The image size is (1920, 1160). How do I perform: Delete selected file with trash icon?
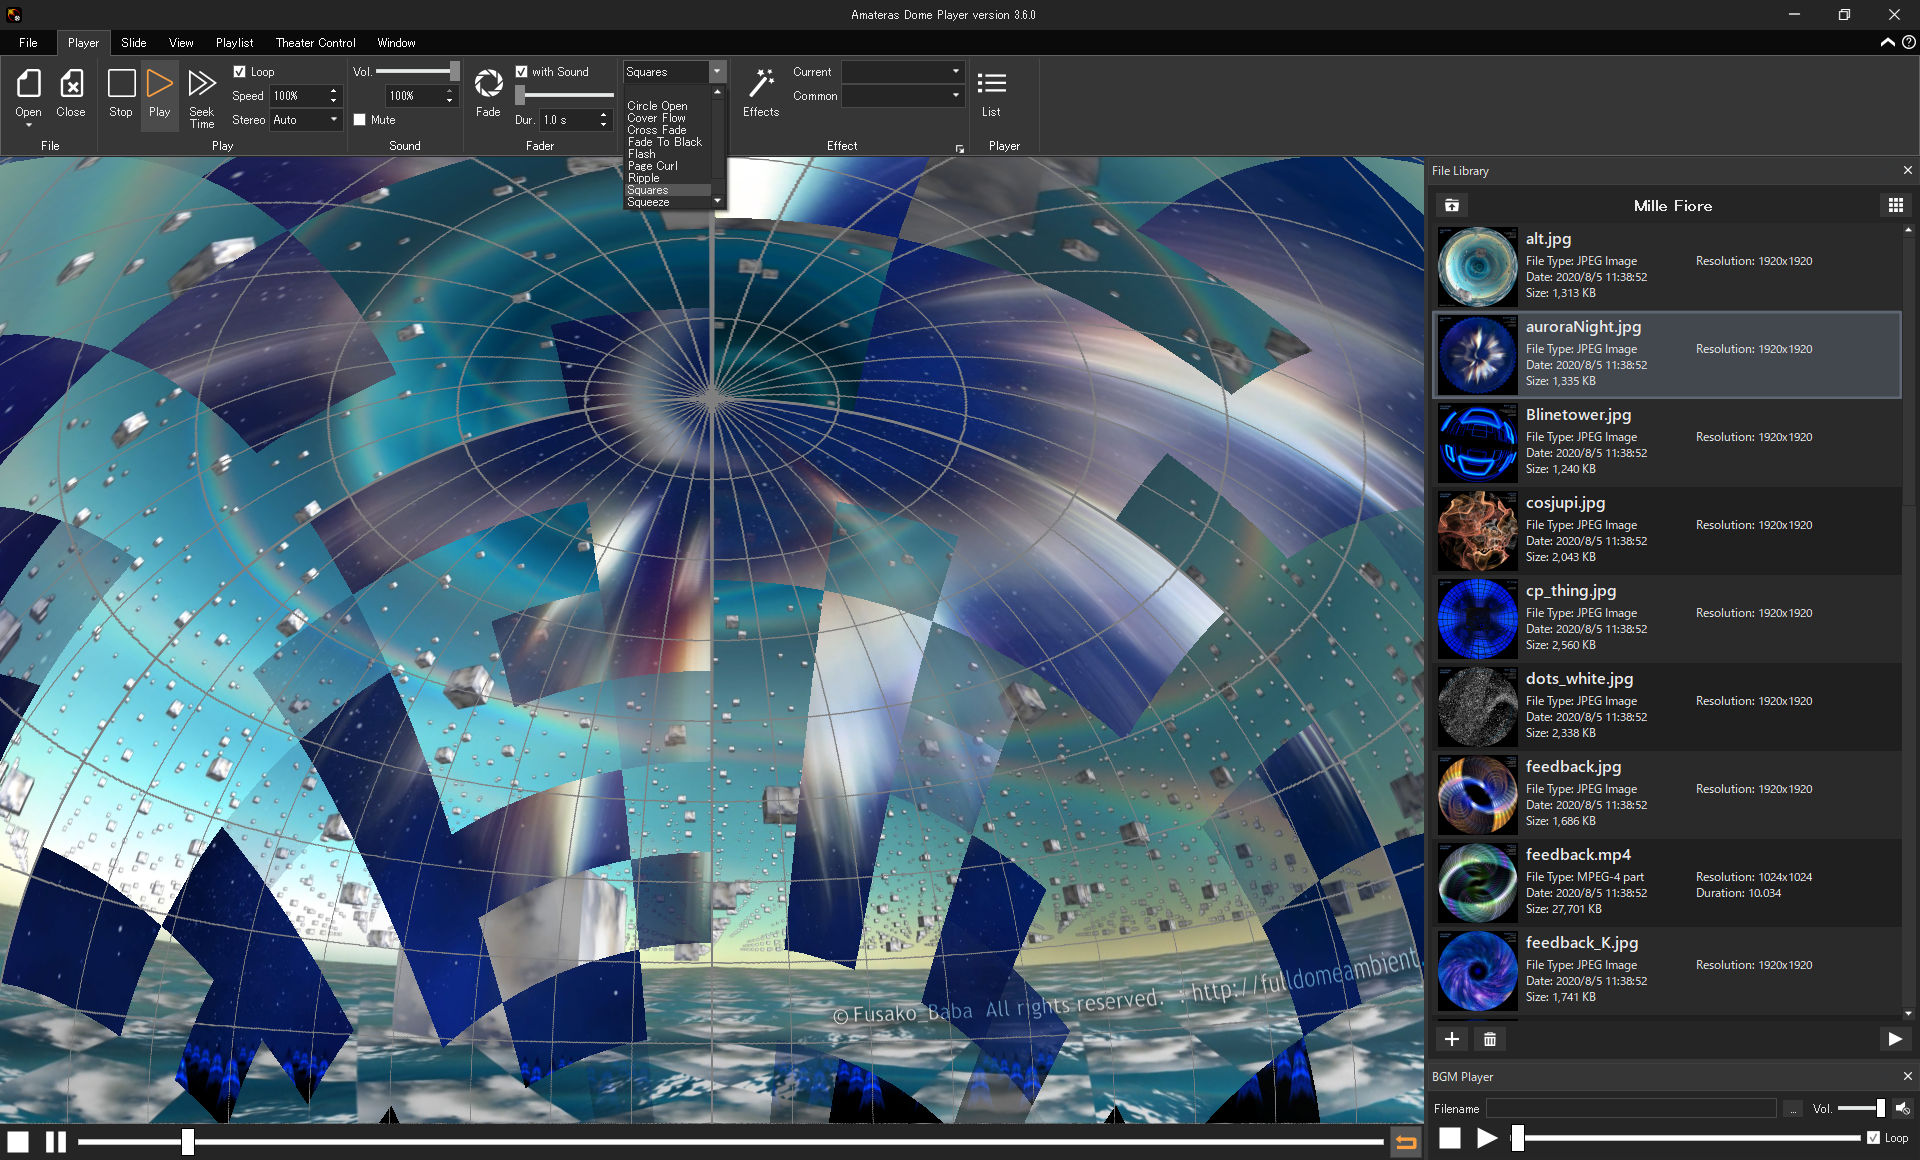pos(1490,1039)
